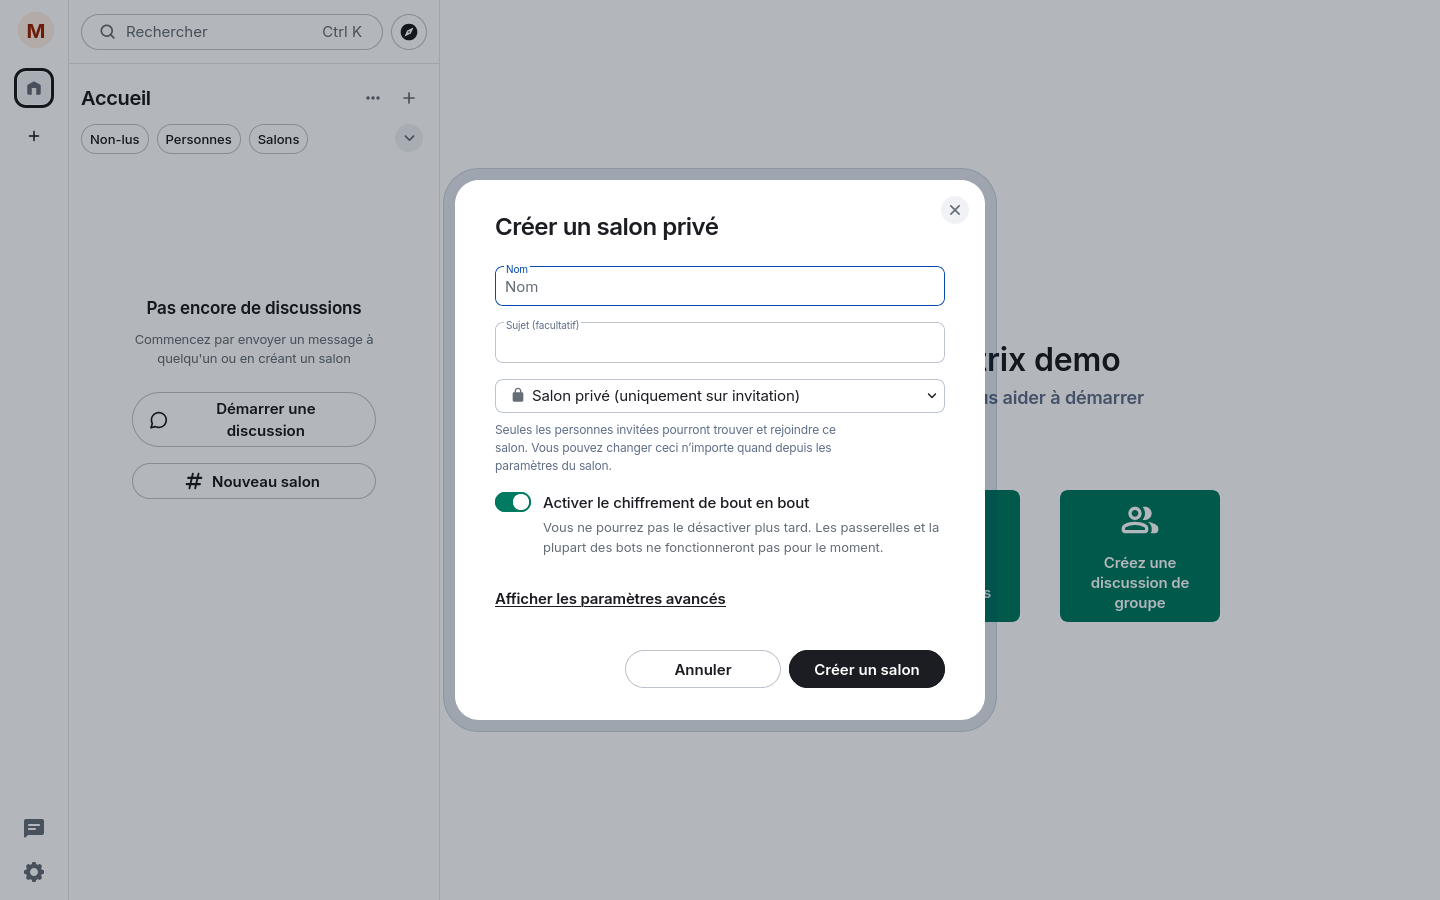Image resolution: width=1440 pixels, height=900 pixels.
Task: Expand the room list filters chevron
Action: tap(409, 138)
